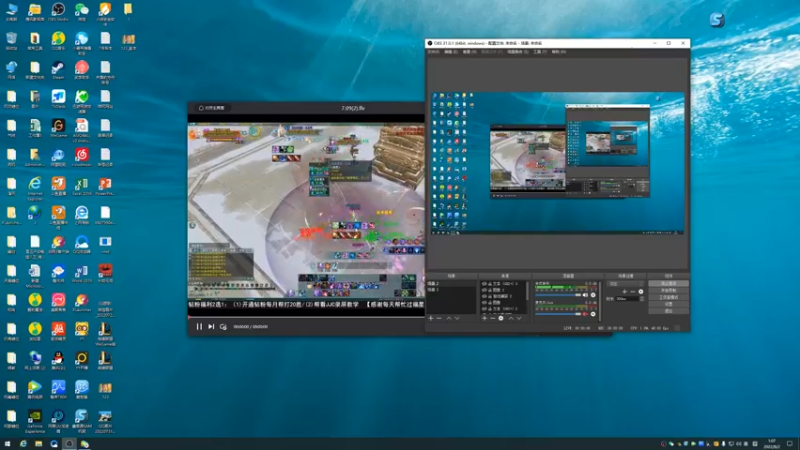Move source down with Sources down arrow
The width and height of the screenshot is (800, 450).
[x=519, y=318]
